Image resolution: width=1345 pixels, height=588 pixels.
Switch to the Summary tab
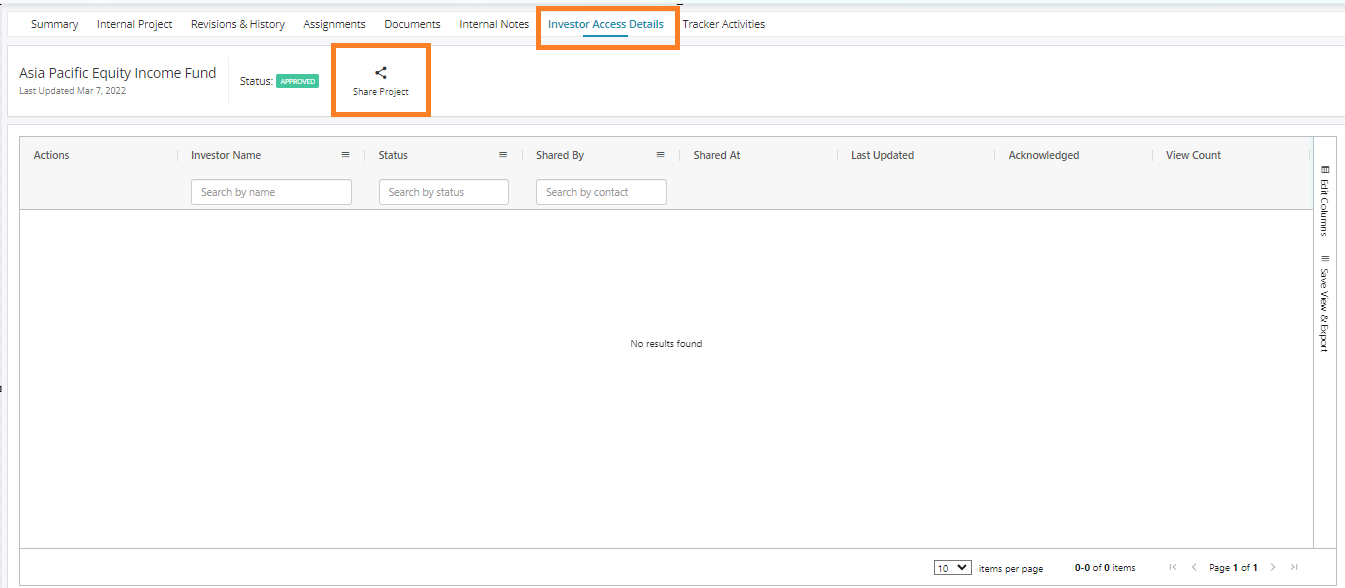click(x=54, y=24)
